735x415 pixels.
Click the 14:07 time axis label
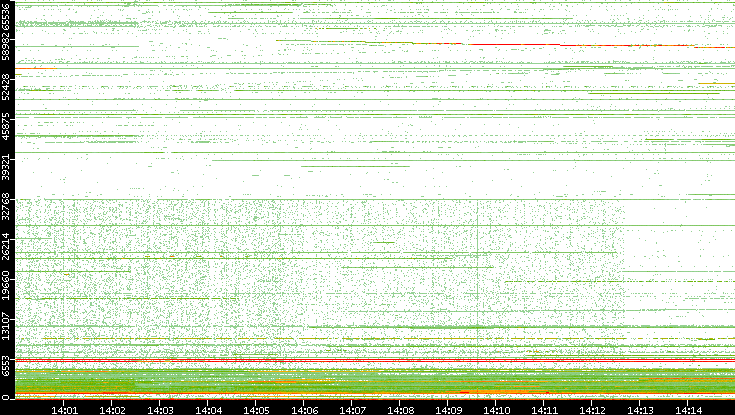352,410
